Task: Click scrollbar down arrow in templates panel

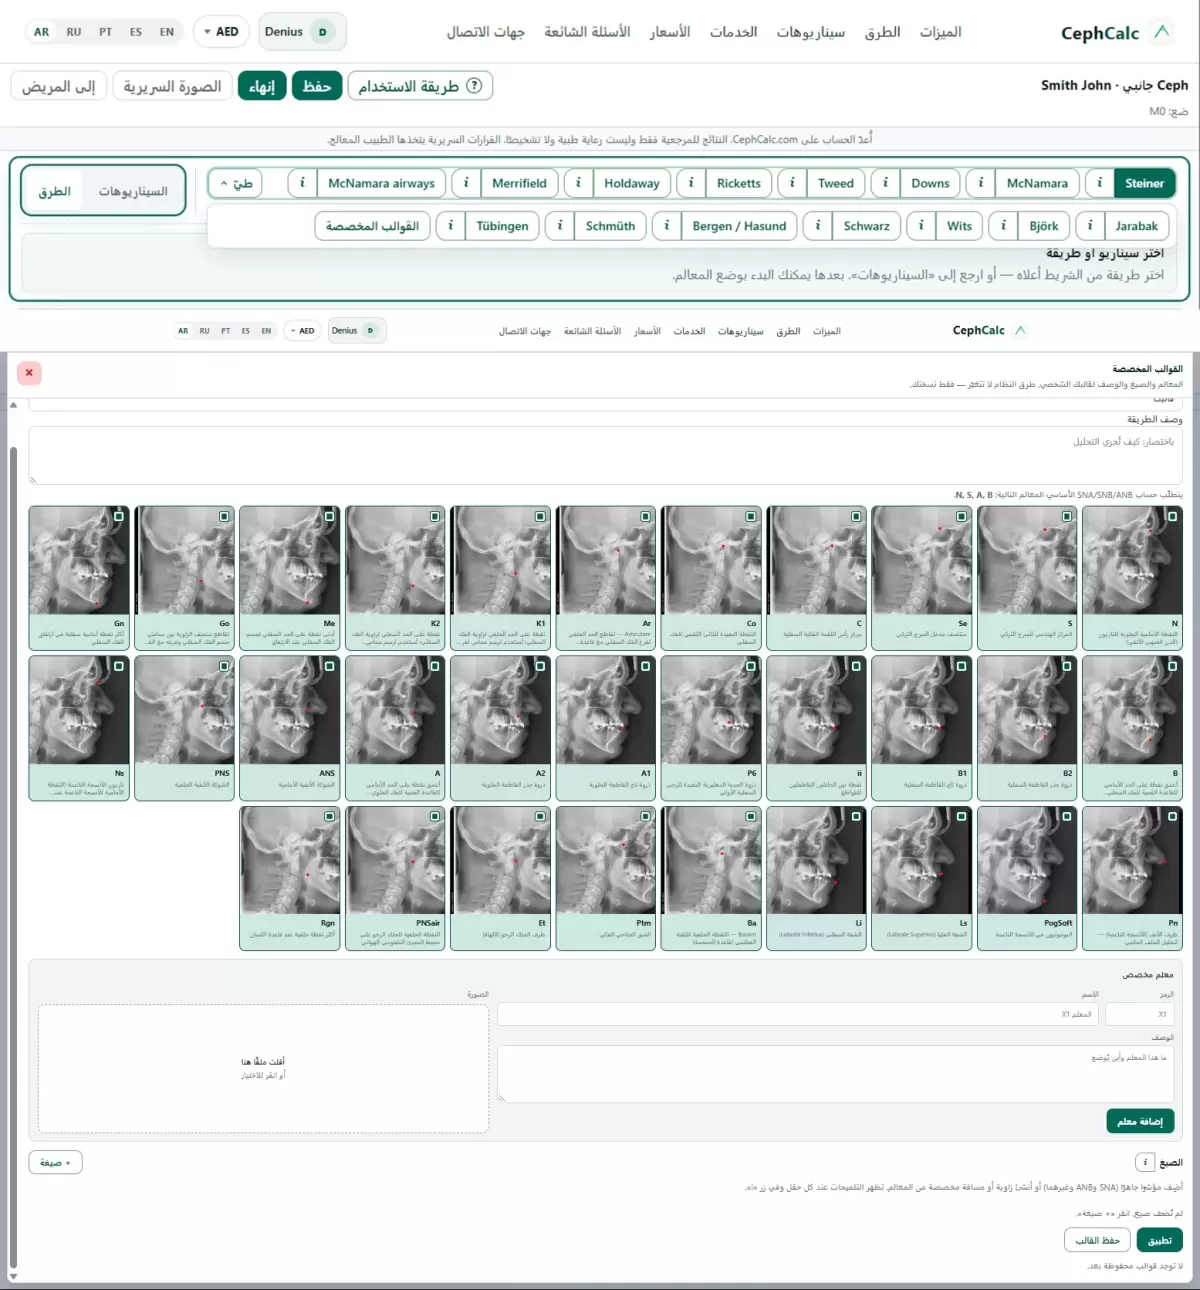Action: (14, 1277)
